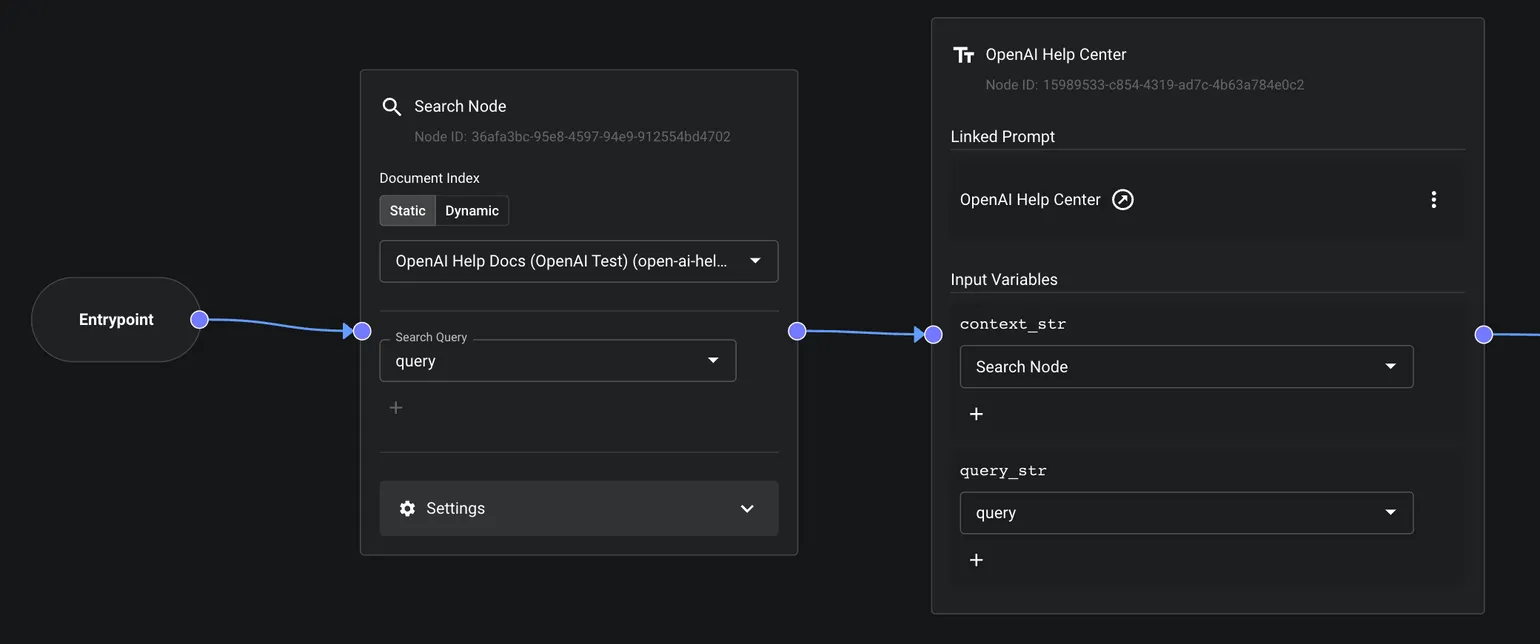Open the query_str query dropdown
Screen dimensions: 1540x644
(x=1186, y=513)
